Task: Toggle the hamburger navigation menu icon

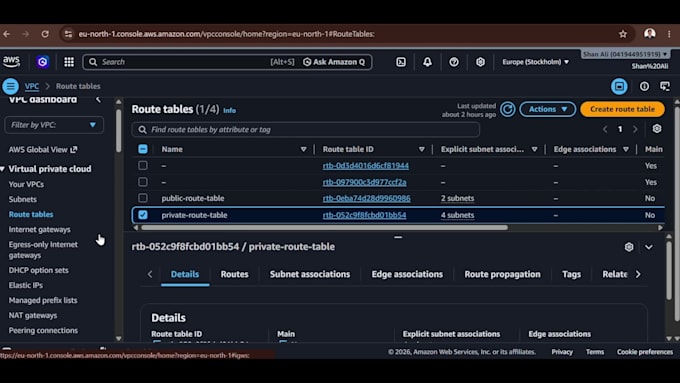Action: (10, 86)
